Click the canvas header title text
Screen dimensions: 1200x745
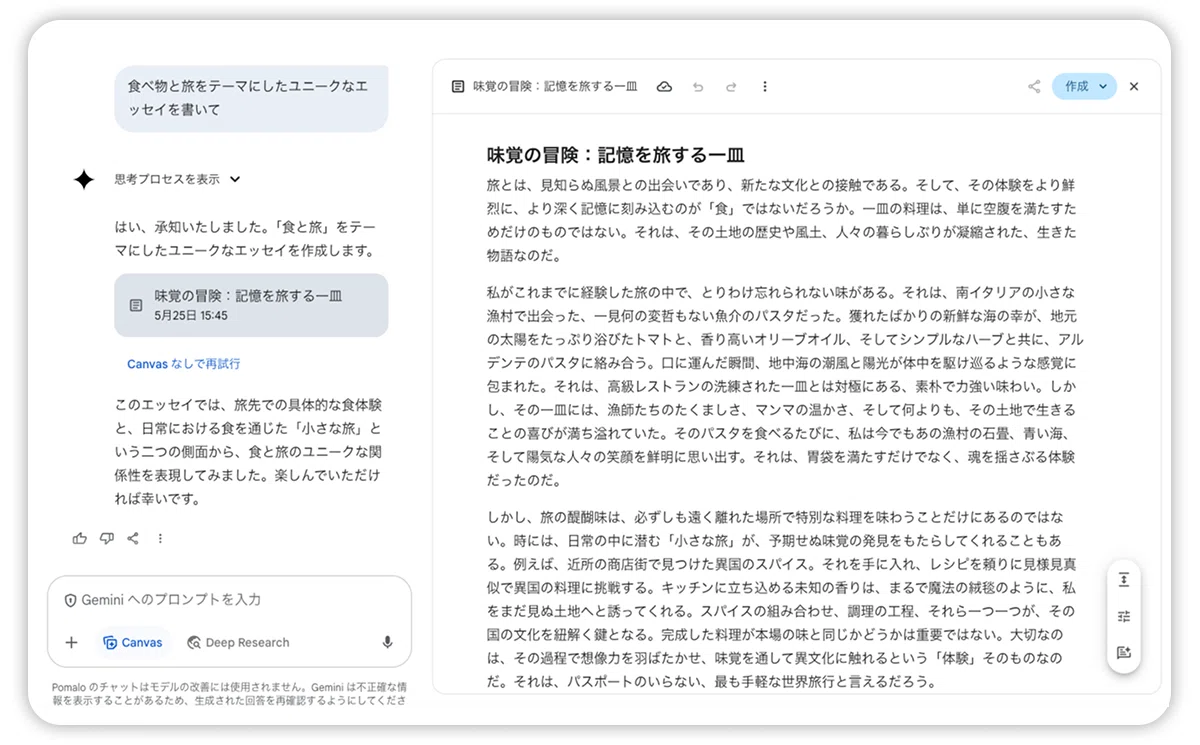click(x=555, y=87)
